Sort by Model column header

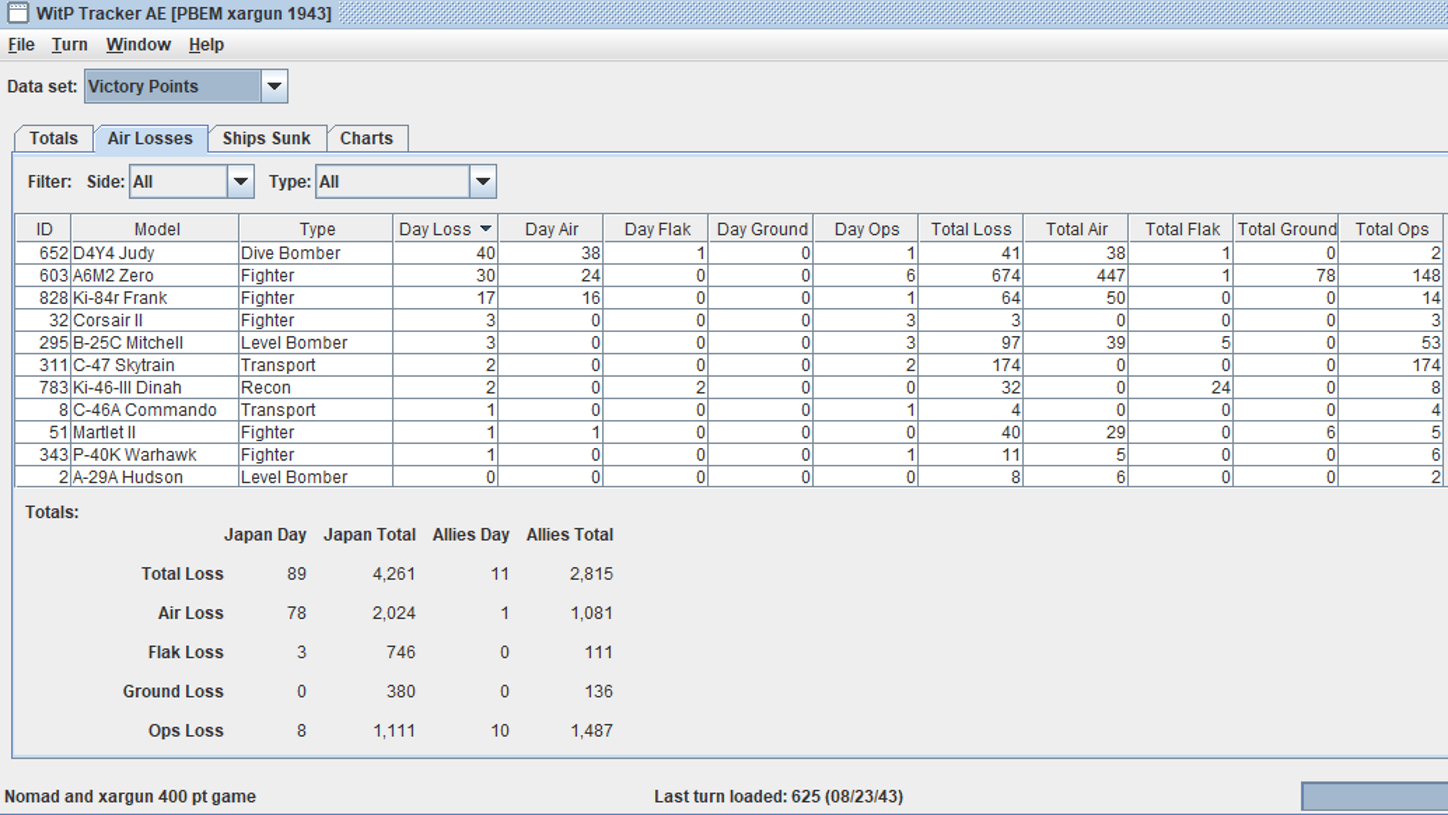coord(156,229)
